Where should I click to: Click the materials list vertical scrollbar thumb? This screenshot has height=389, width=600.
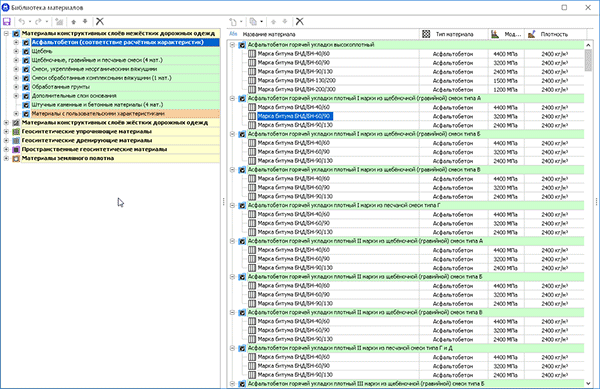(589, 60)
